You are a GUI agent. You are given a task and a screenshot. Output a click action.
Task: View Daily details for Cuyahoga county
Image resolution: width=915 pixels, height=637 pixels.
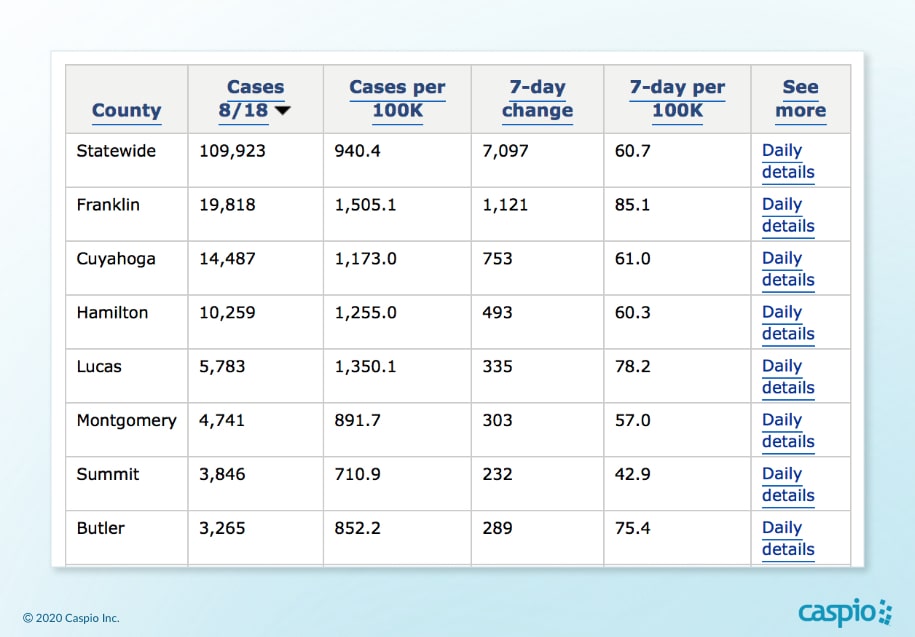click(x=787, y=269)
